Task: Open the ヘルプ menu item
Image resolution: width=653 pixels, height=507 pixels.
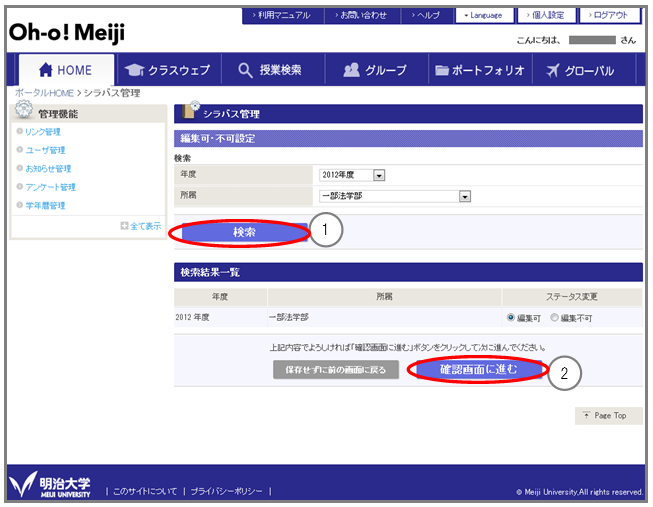Action: (x=427, y=15)
